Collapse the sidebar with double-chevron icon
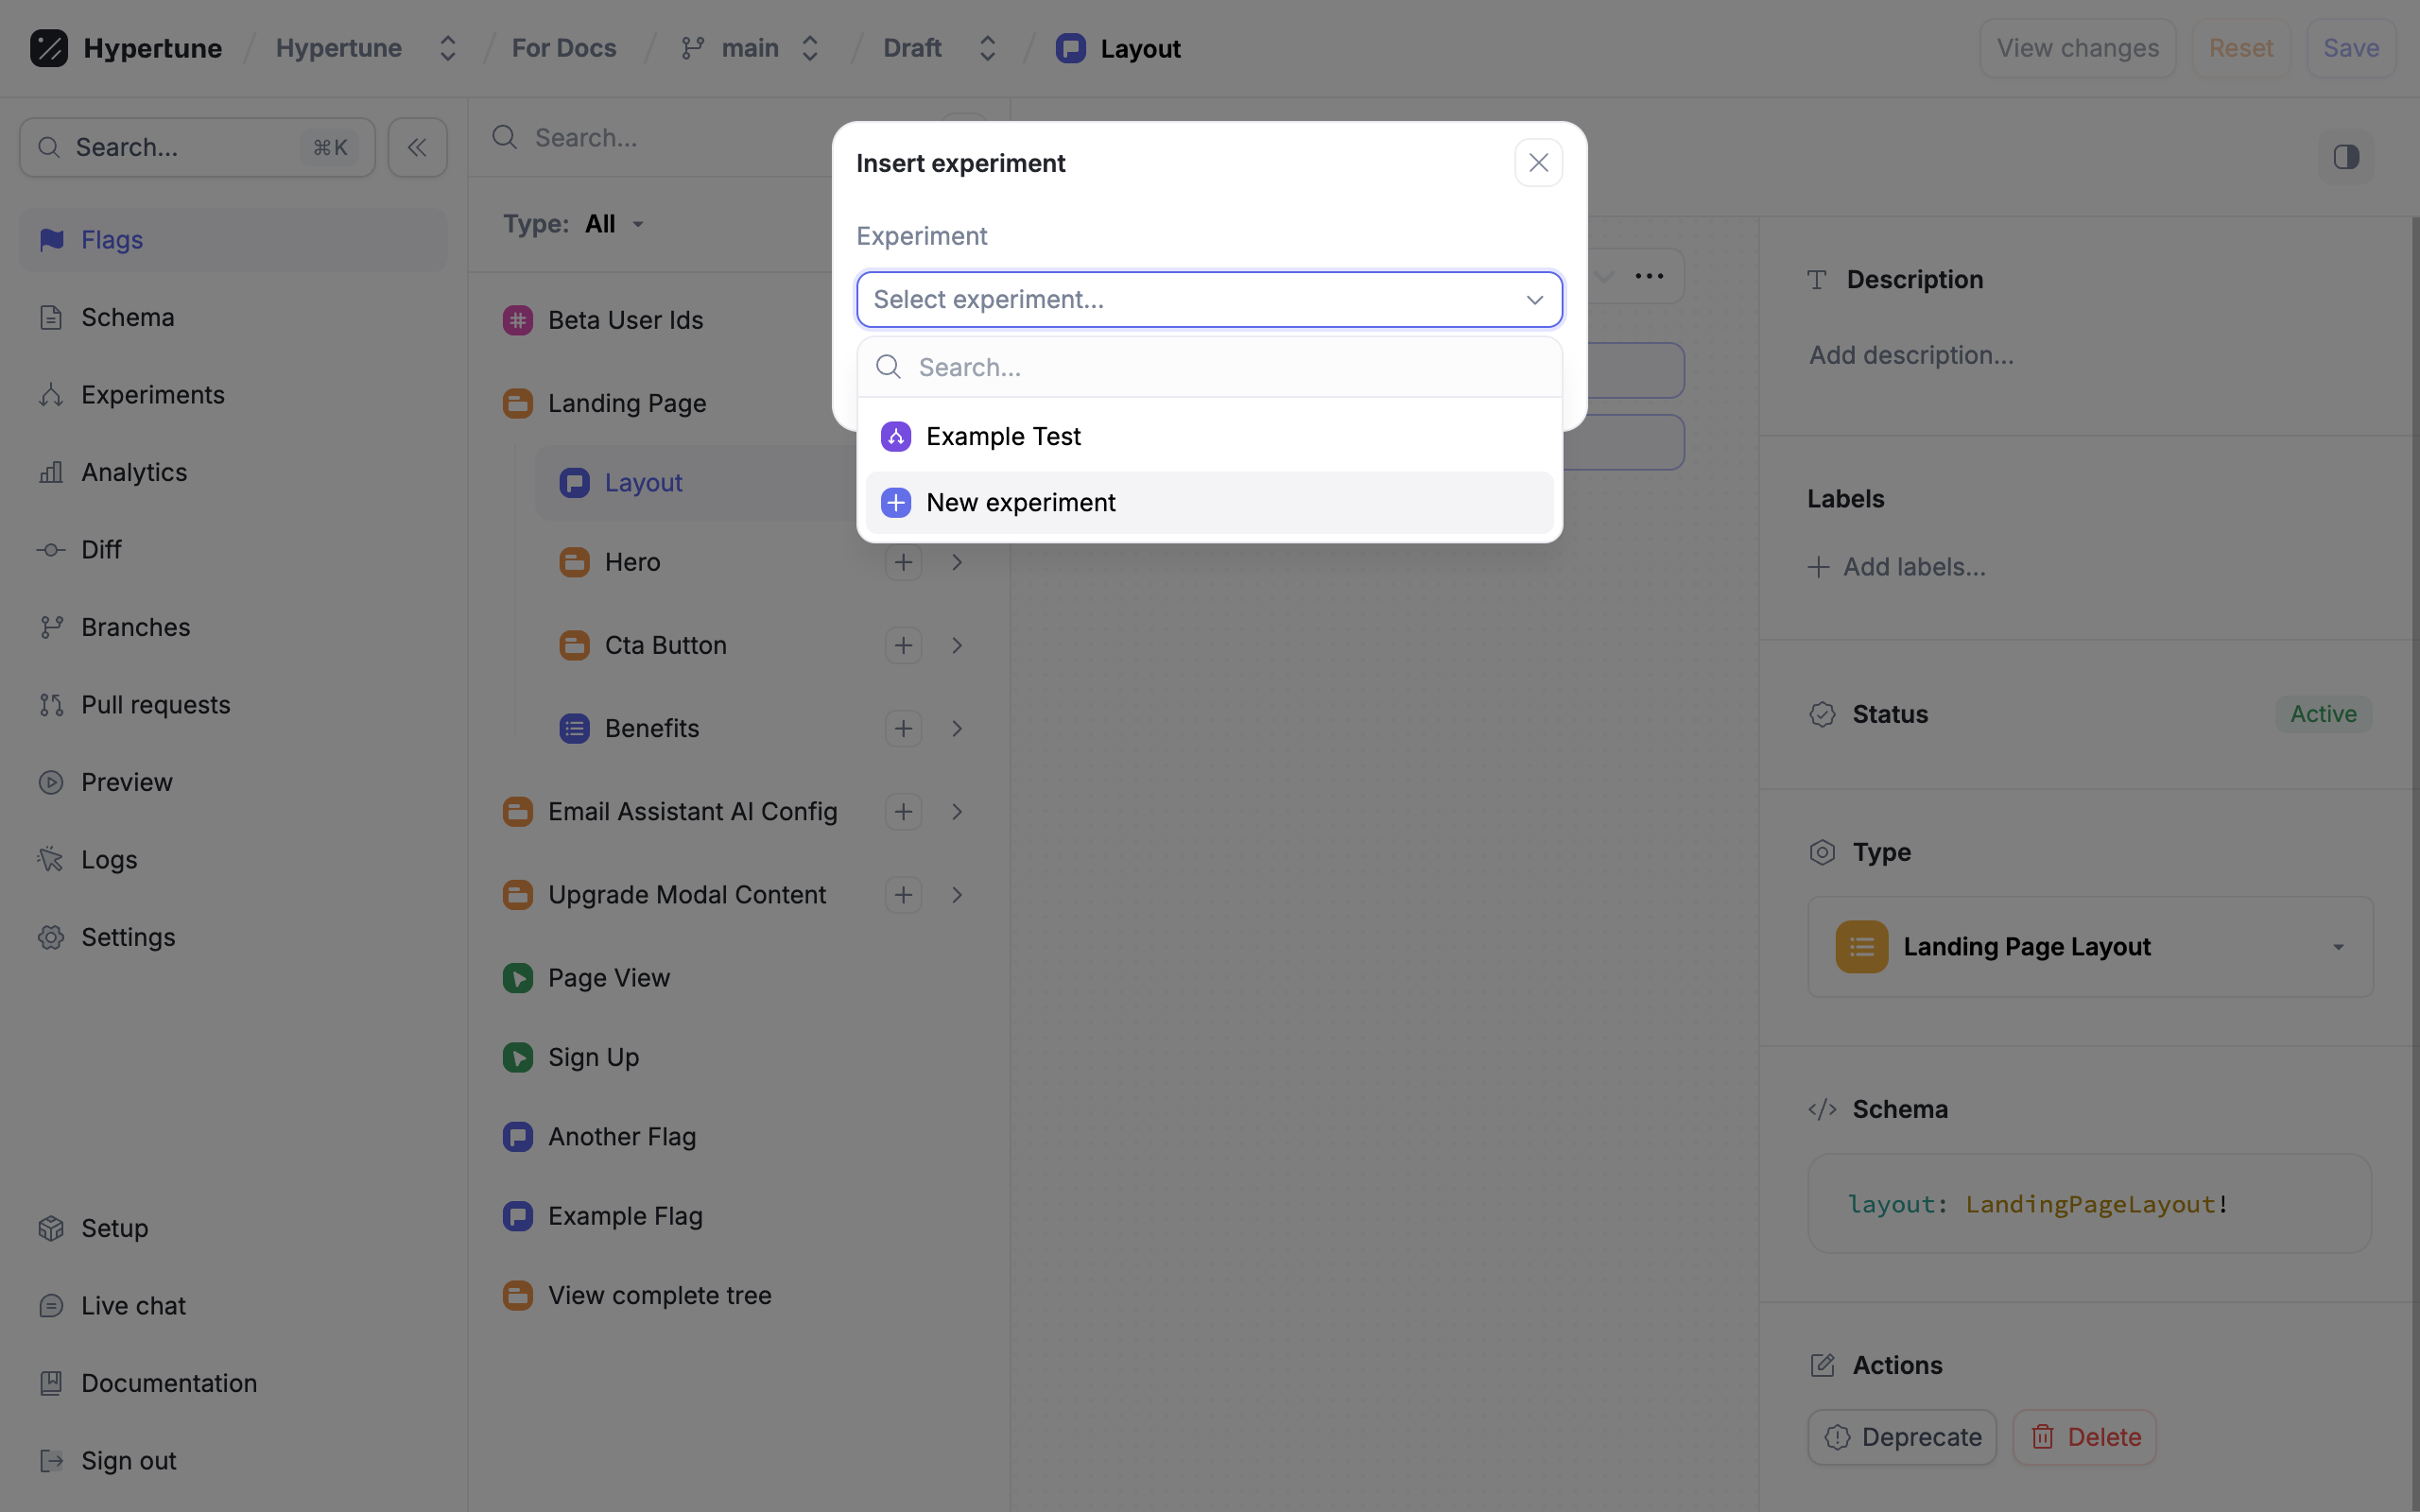The width and height of the screenshot is (2420, 1512). pyautogui.click(x=417, y=148)
